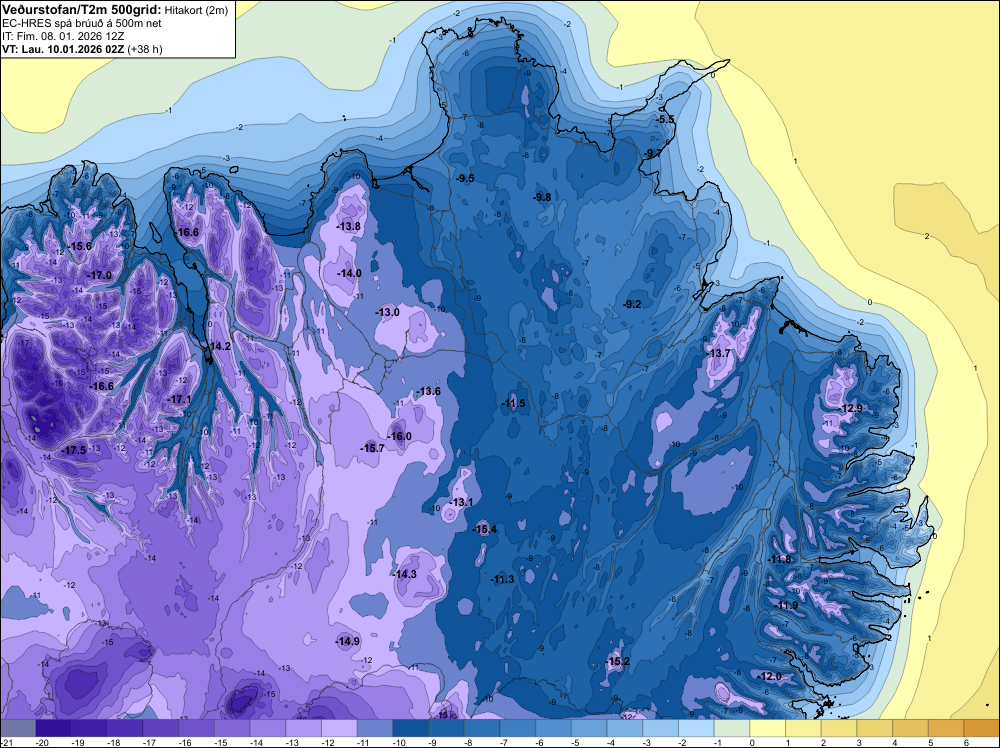Click the leftmost gray-blue legend swatch

(18, 728)
